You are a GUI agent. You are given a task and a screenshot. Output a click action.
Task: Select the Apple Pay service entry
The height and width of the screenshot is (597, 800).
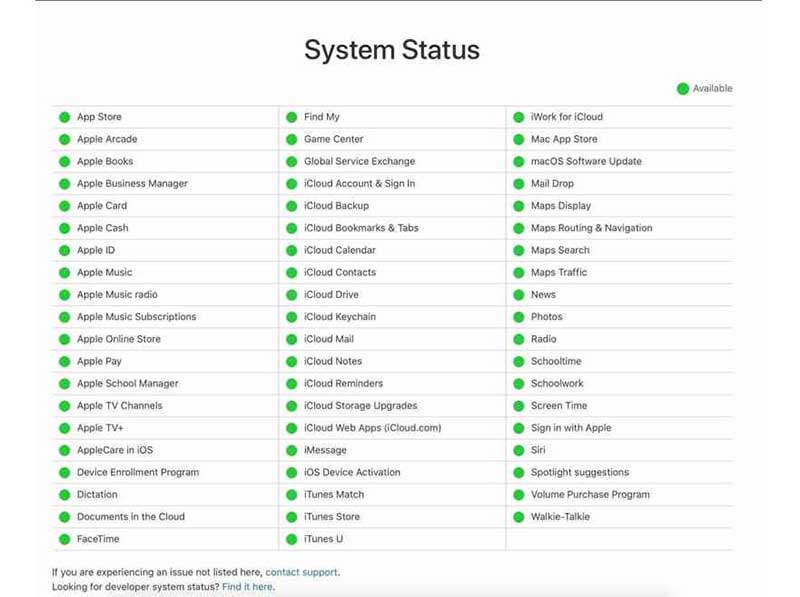(x=99, y=361)
